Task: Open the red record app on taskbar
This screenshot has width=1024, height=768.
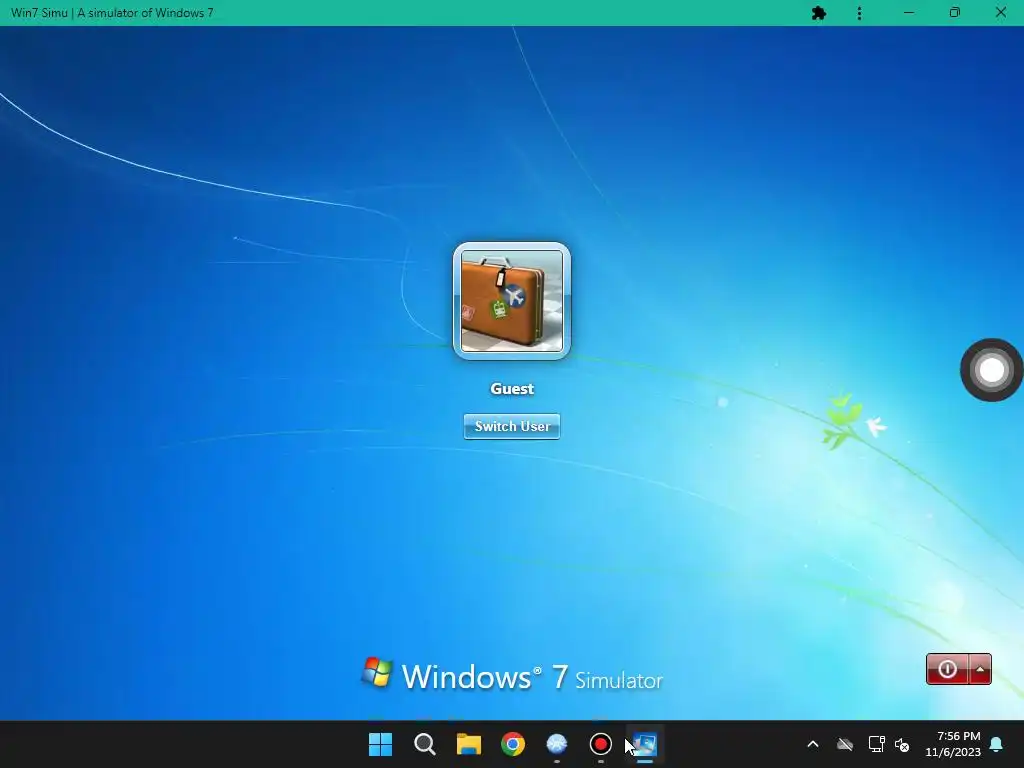Action: (x=601, y=744)
